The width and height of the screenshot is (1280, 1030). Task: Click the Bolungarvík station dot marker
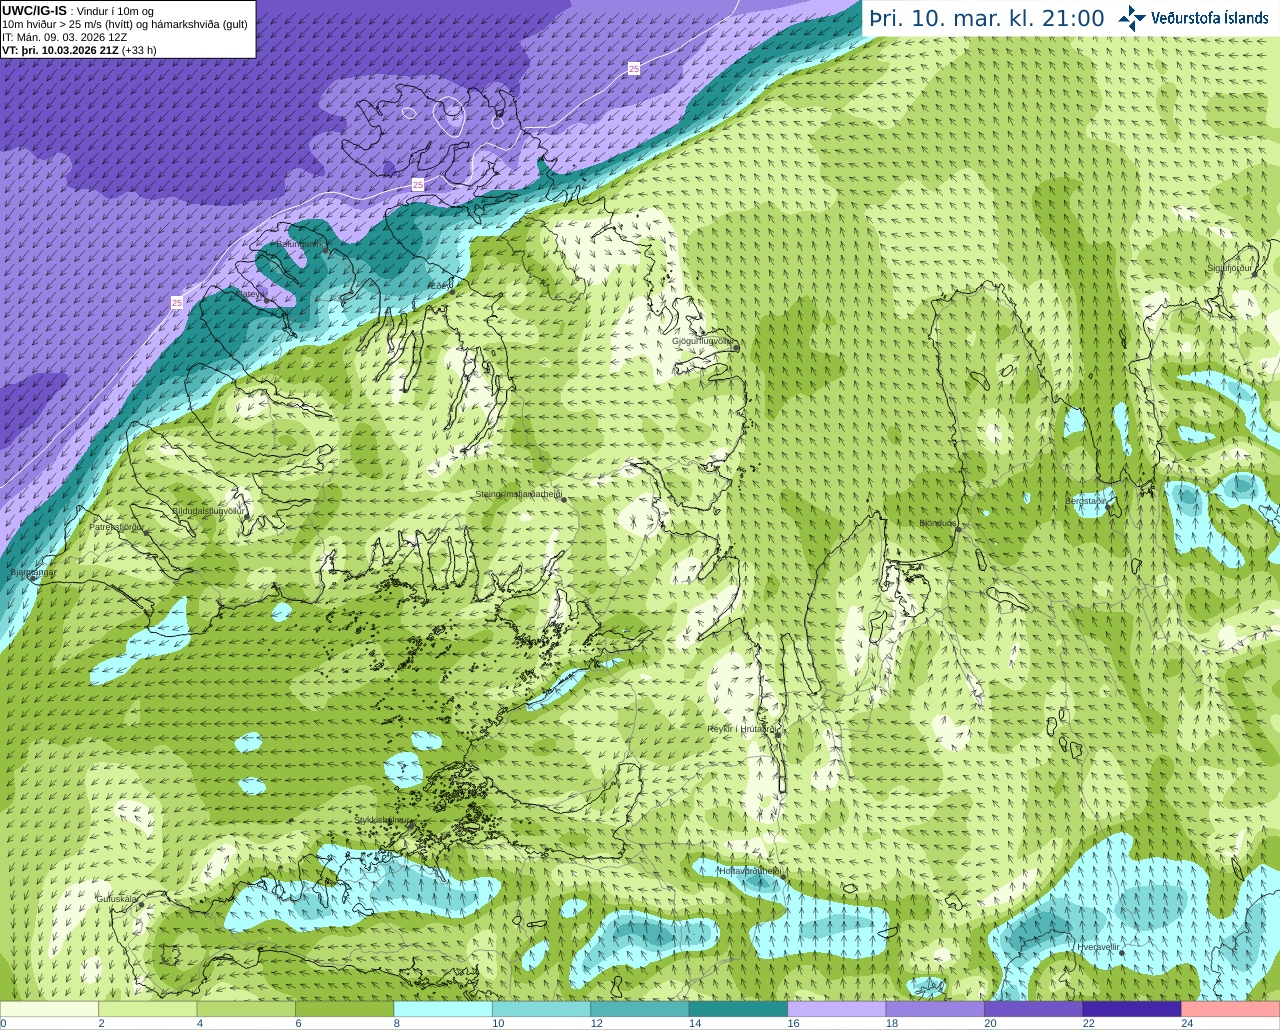pos(326,251)
